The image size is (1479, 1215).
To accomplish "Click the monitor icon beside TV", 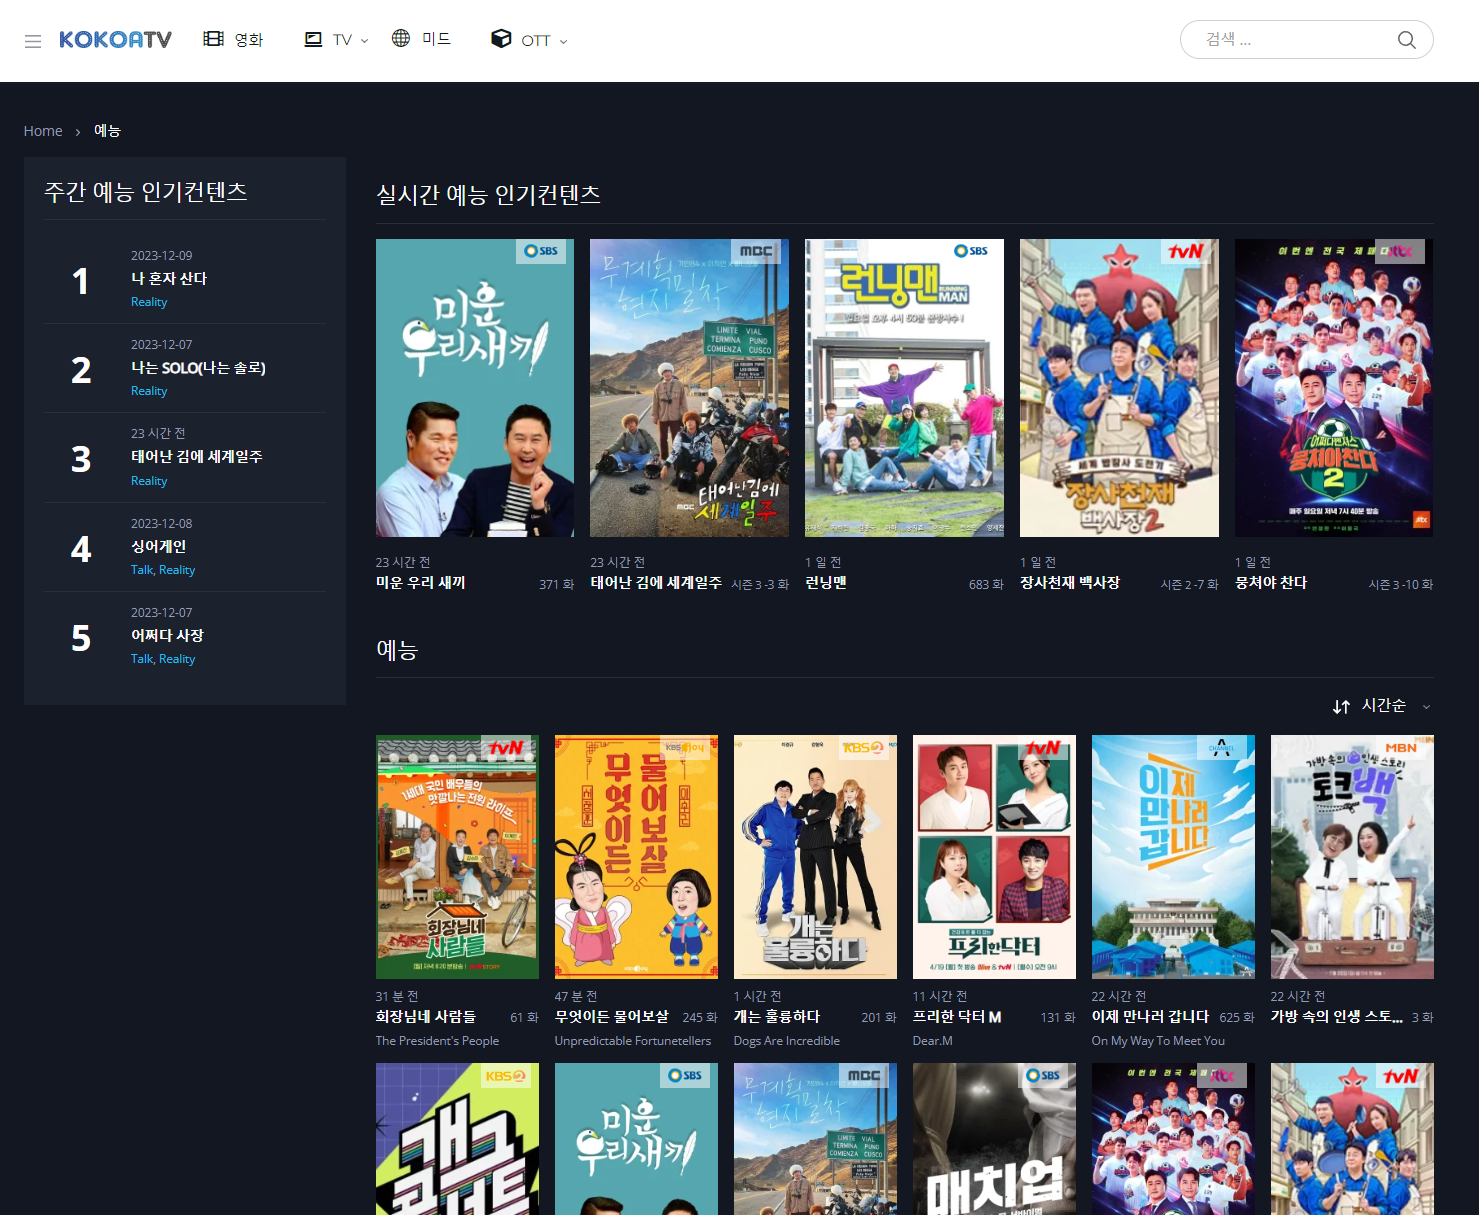I will pyautogui.click(x=313, y=38).
